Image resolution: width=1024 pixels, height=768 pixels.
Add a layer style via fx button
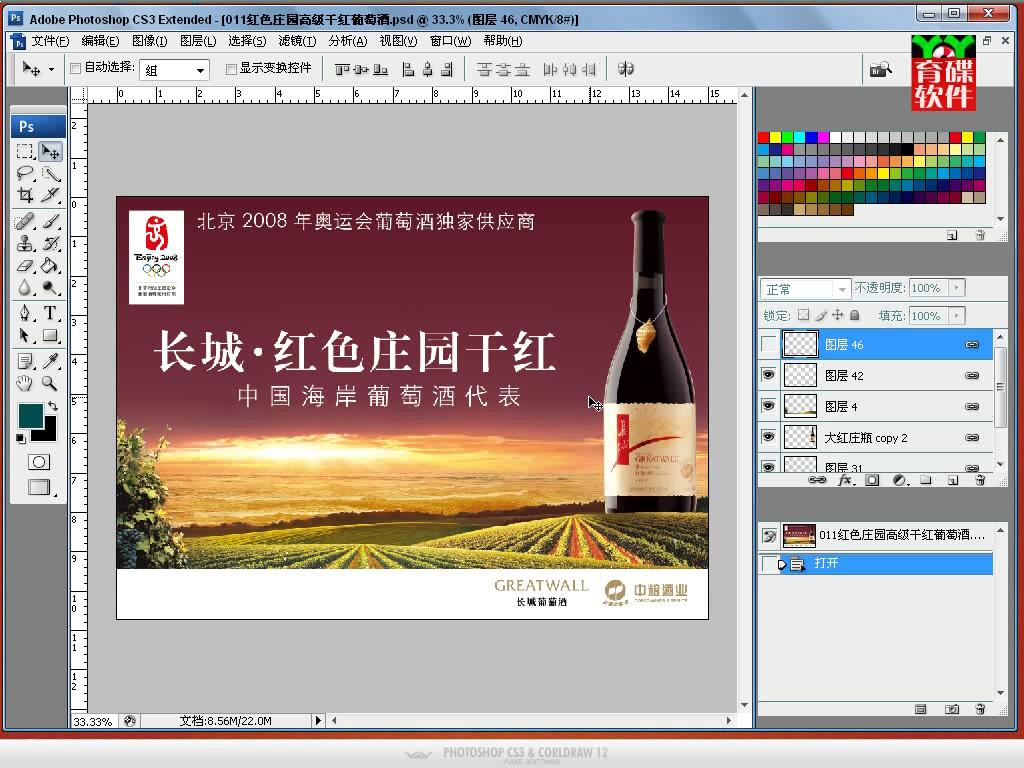pyautogui.click(x=845, y=480)
